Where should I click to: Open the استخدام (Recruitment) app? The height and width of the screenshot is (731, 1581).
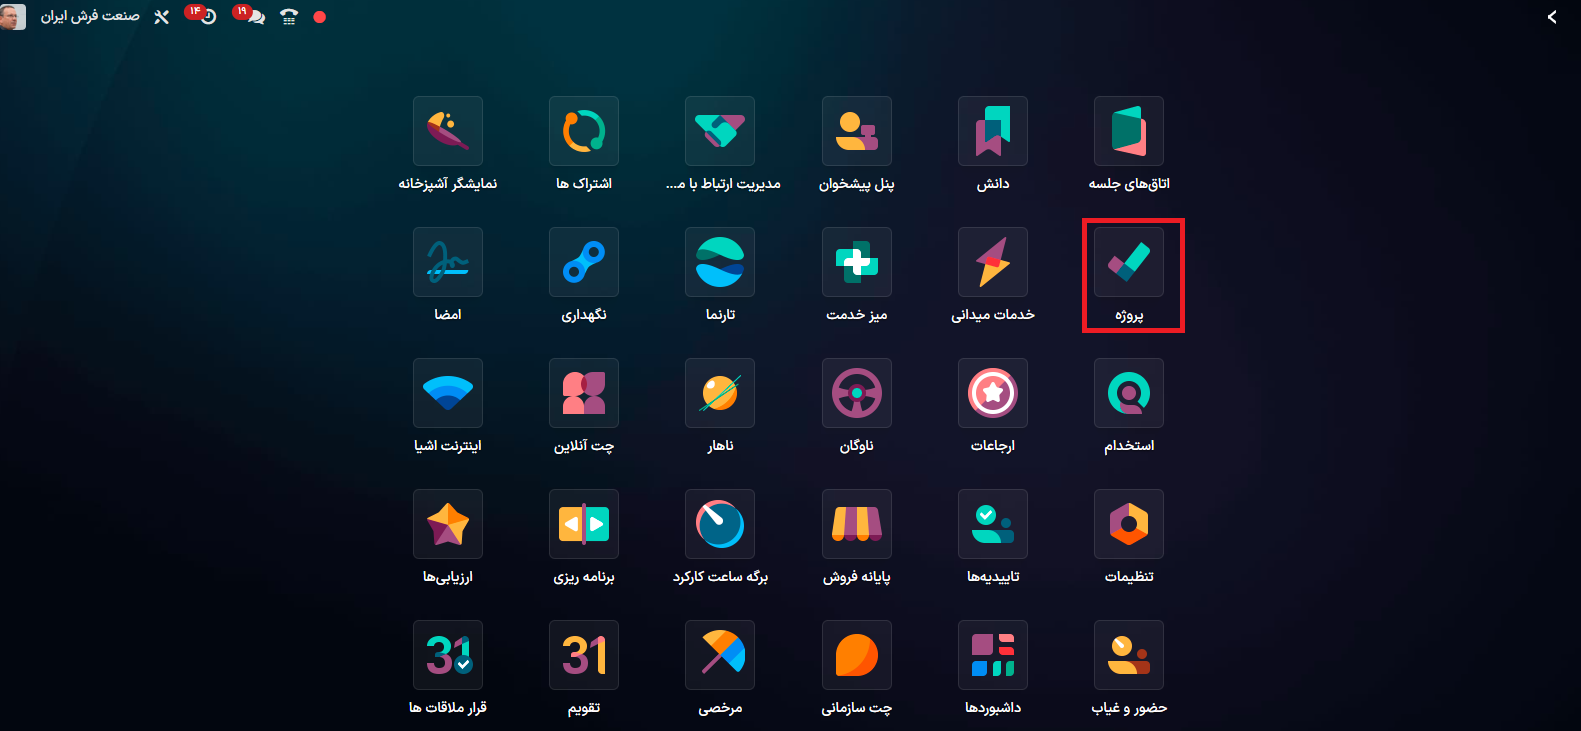pyautogui.click(x=1128, y=393)
